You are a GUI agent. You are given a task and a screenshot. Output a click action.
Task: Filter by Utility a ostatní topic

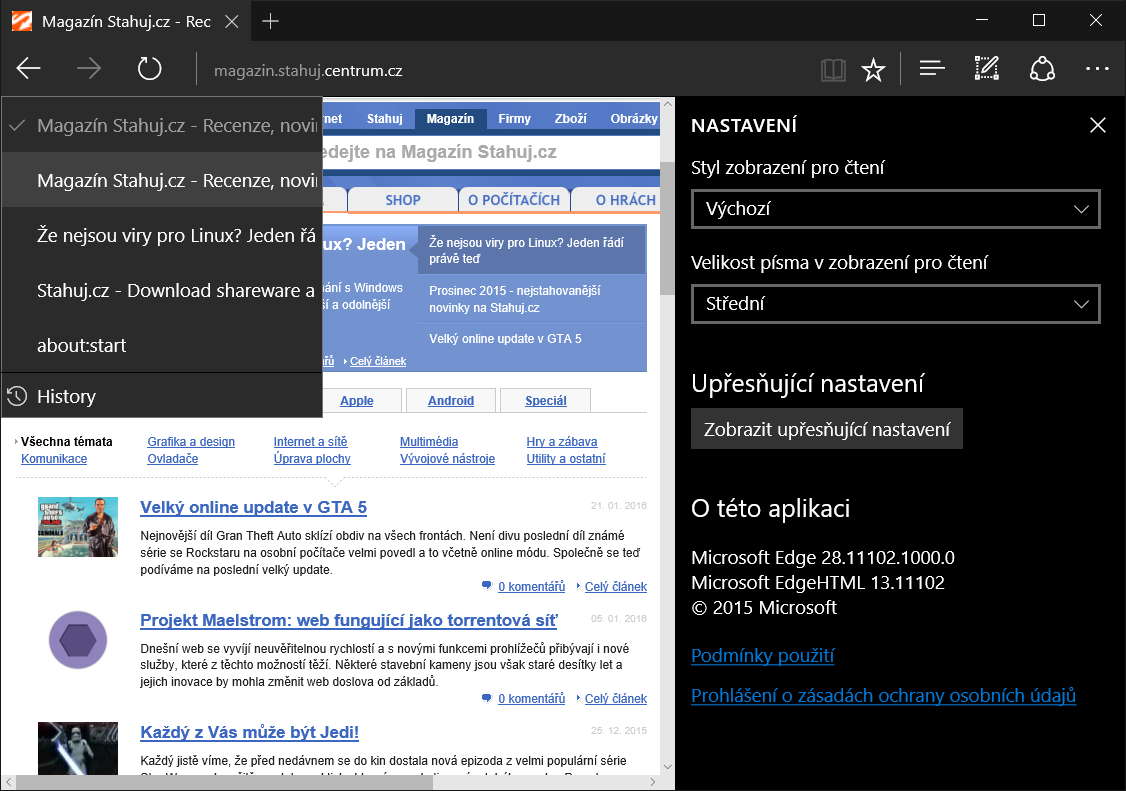pos(566,458)
